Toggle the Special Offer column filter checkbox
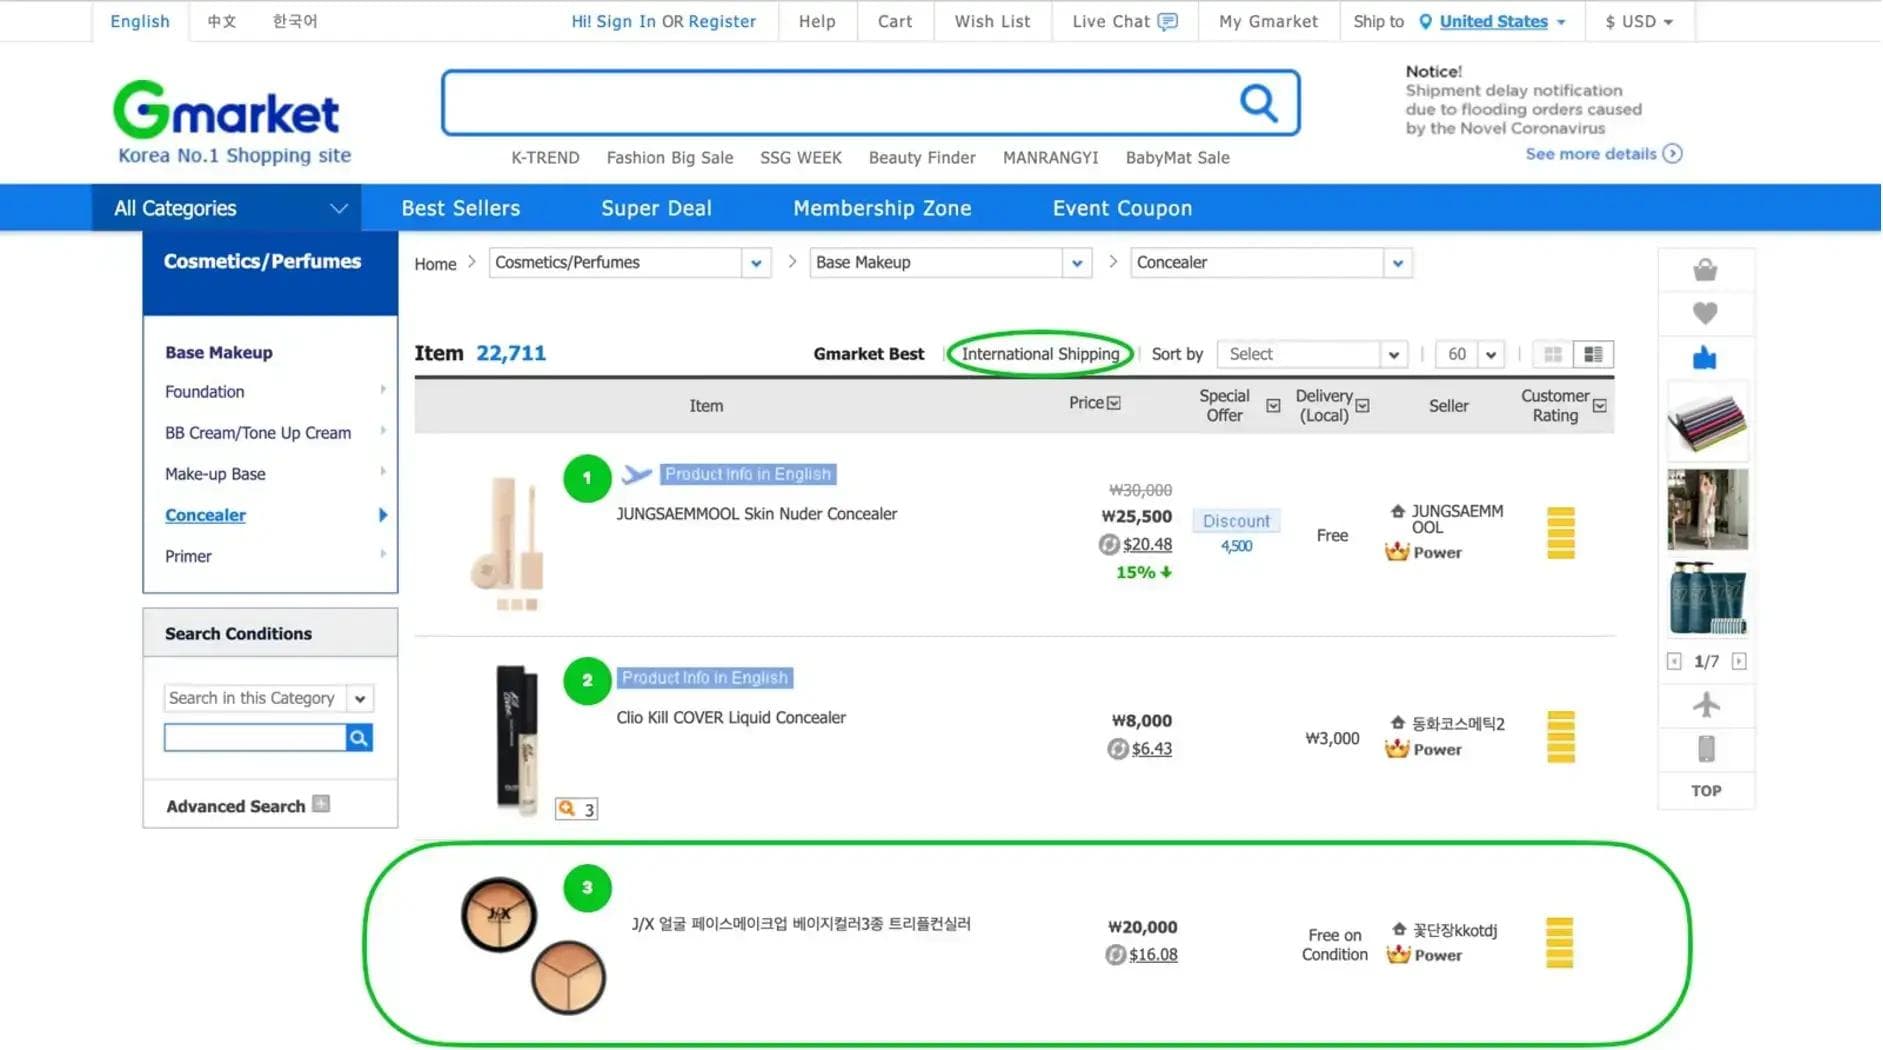Screen dimensions: 1883x1050 1273,406
